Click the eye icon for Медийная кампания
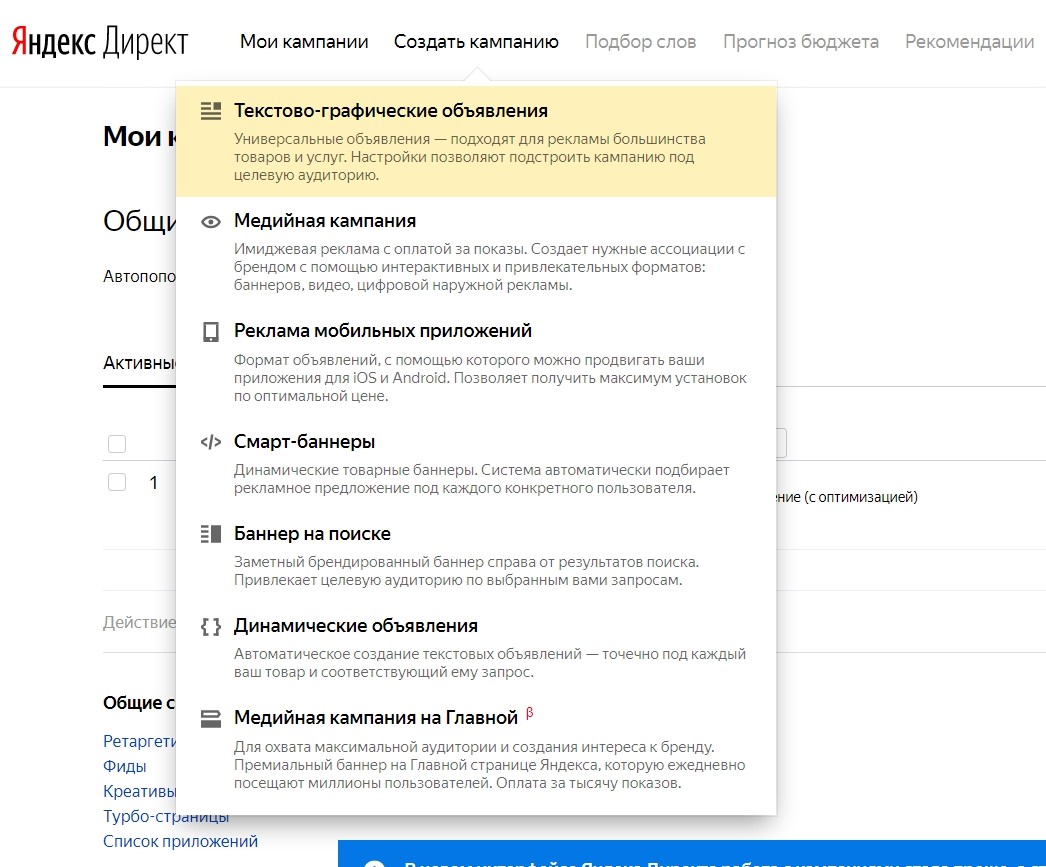1046x867 pixels. click(210, 222)
